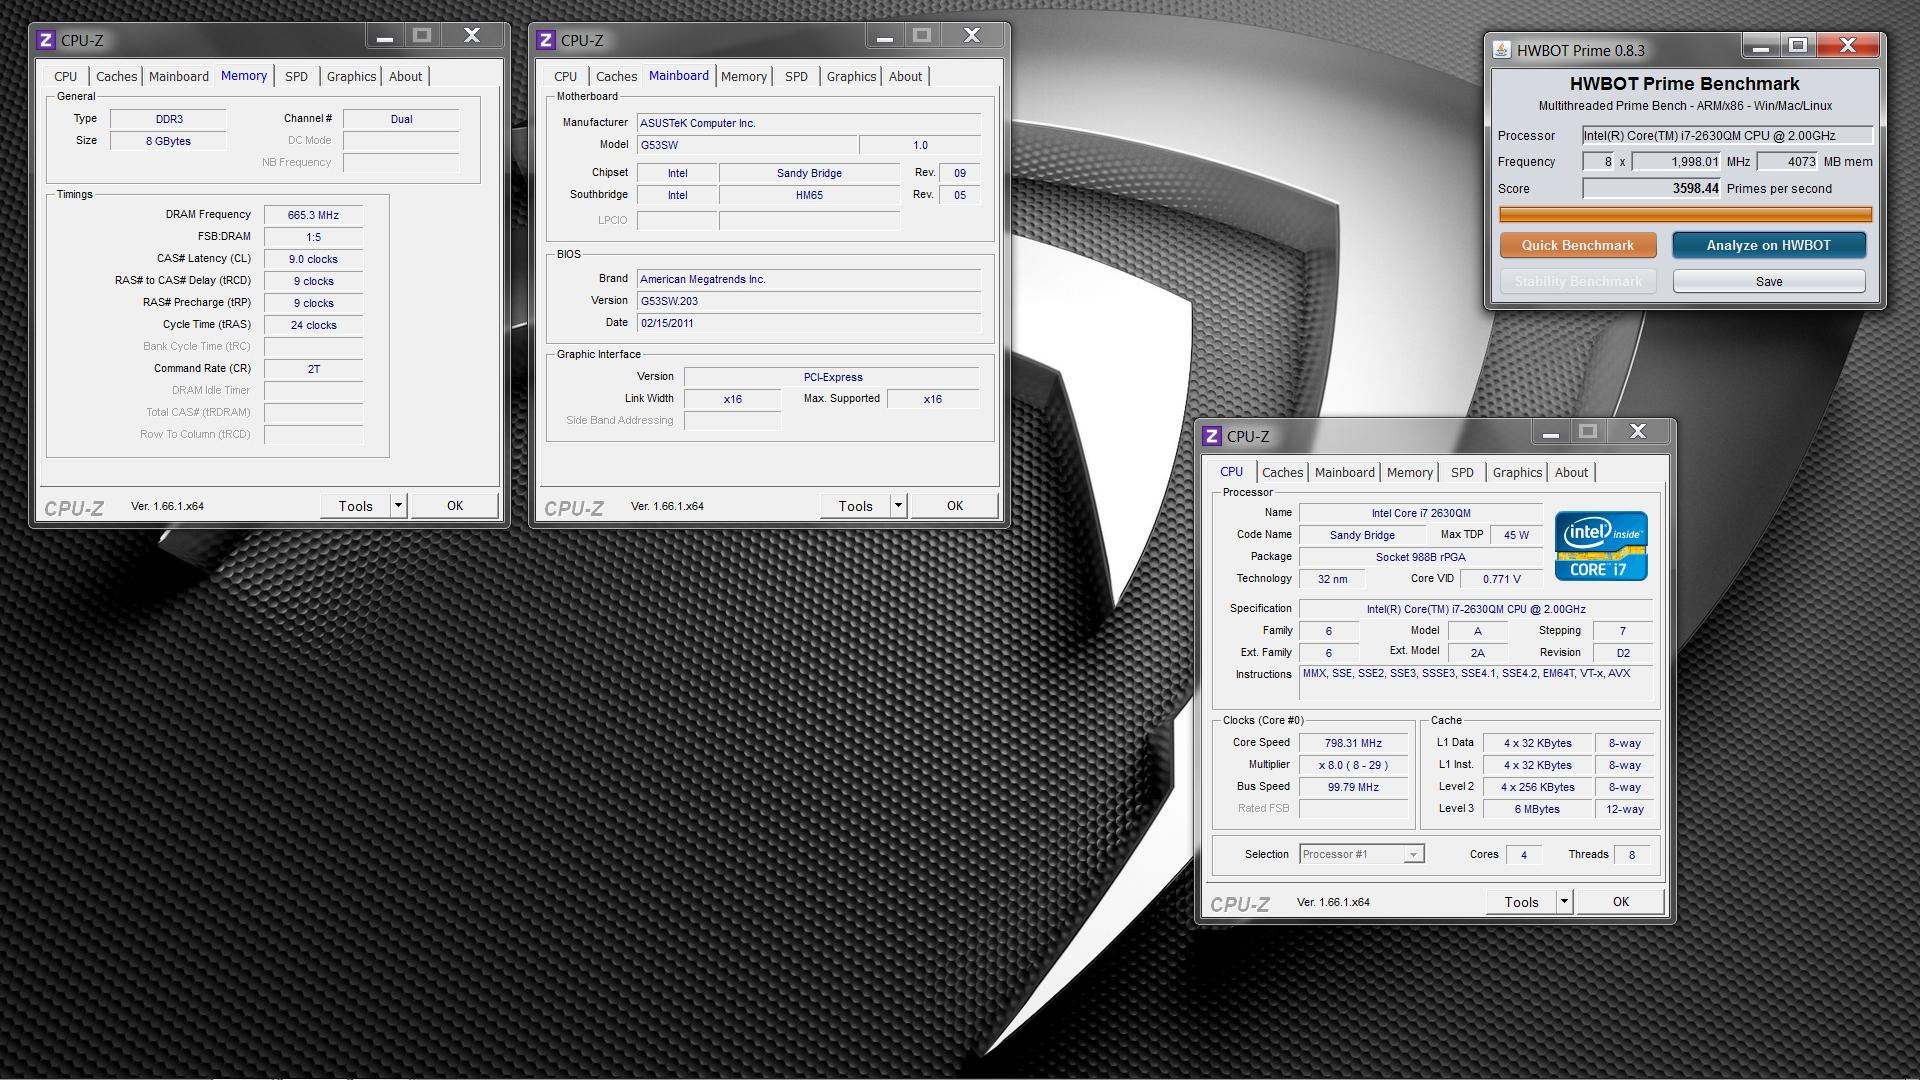
Task: Click Tools button in Mainboard window
Action: (855, 506)
